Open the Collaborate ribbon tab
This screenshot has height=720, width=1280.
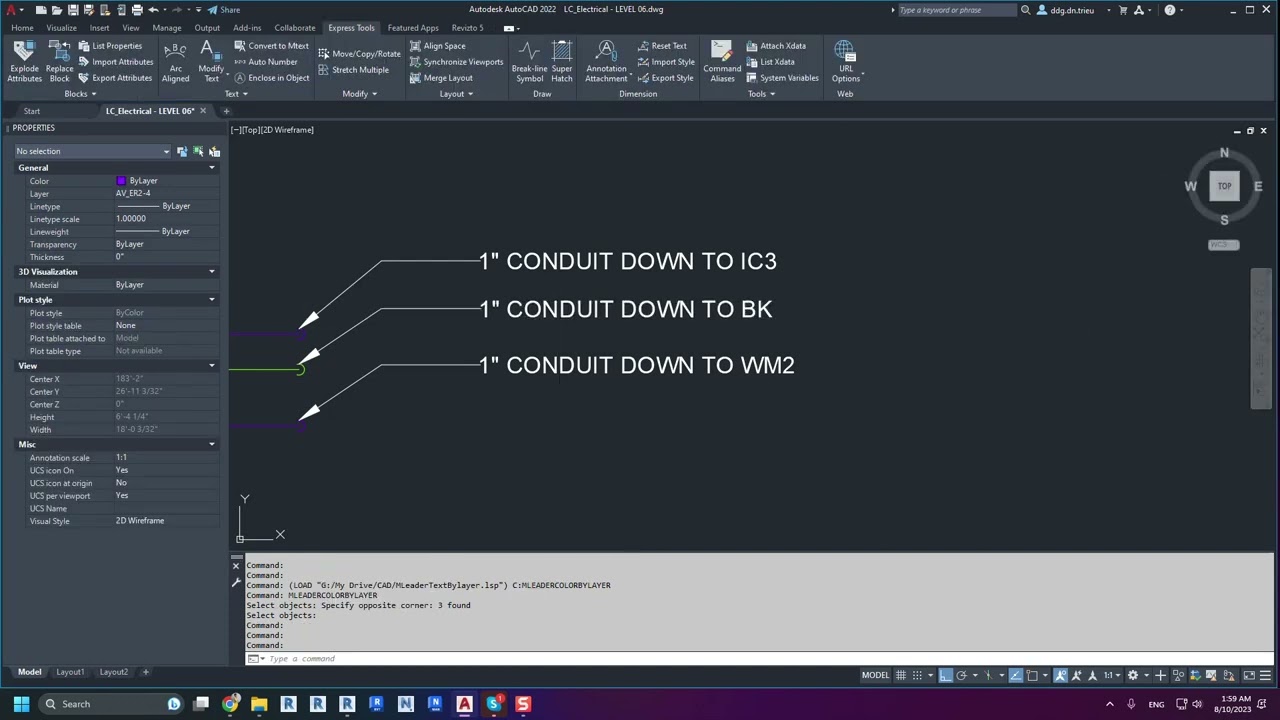point(295,28)
